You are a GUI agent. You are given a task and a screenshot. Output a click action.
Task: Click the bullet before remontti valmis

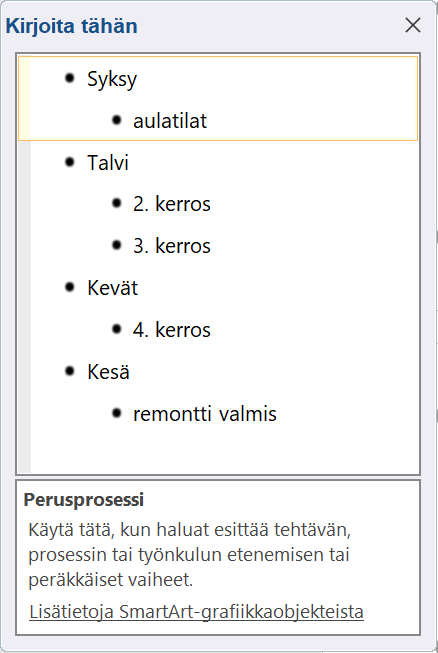click(x=117, y=413)
